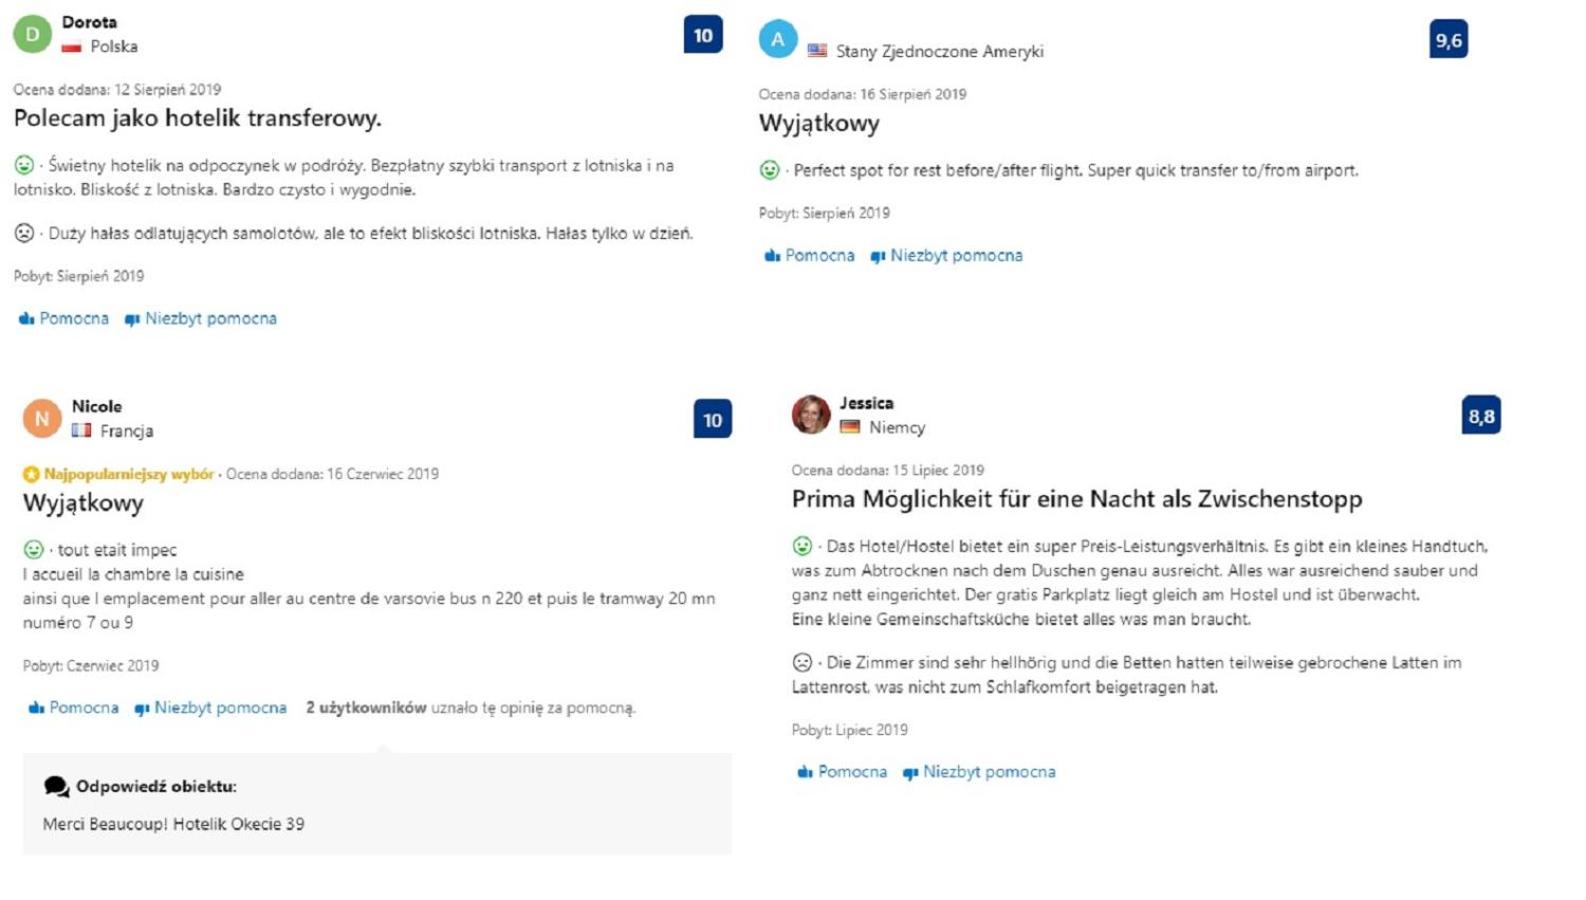The image size is (1586, 900).
Task: Click Jessica's 8,8 score badge
Action: pyautogui.click(x=1481, y=415)
